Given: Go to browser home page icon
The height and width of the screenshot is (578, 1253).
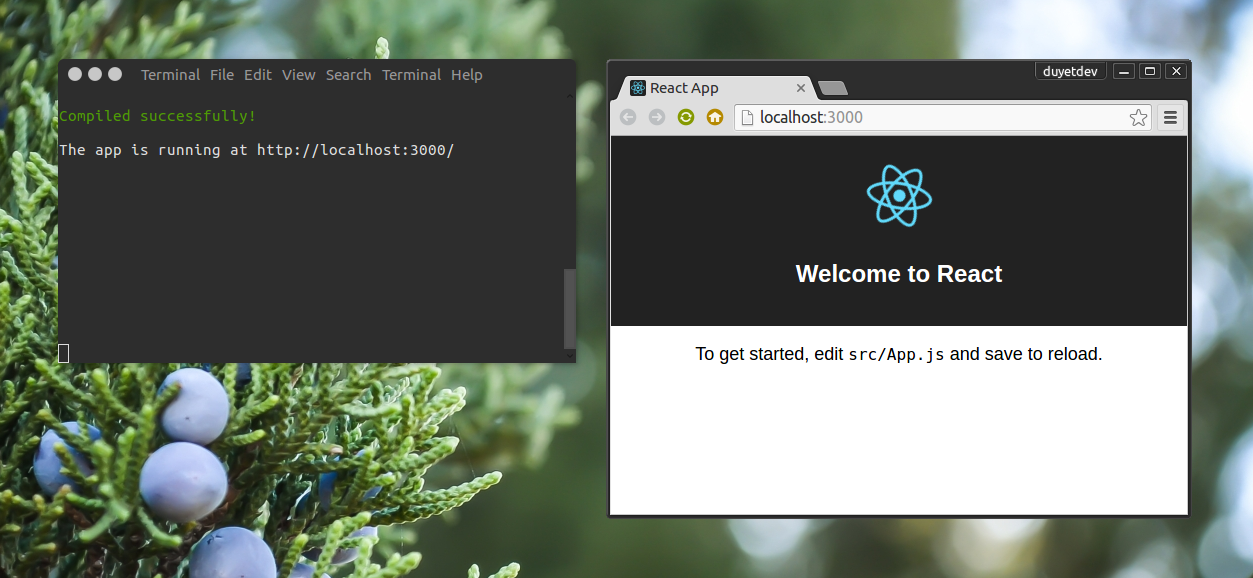Looking at the screenshot, I should tap(715, 117).
